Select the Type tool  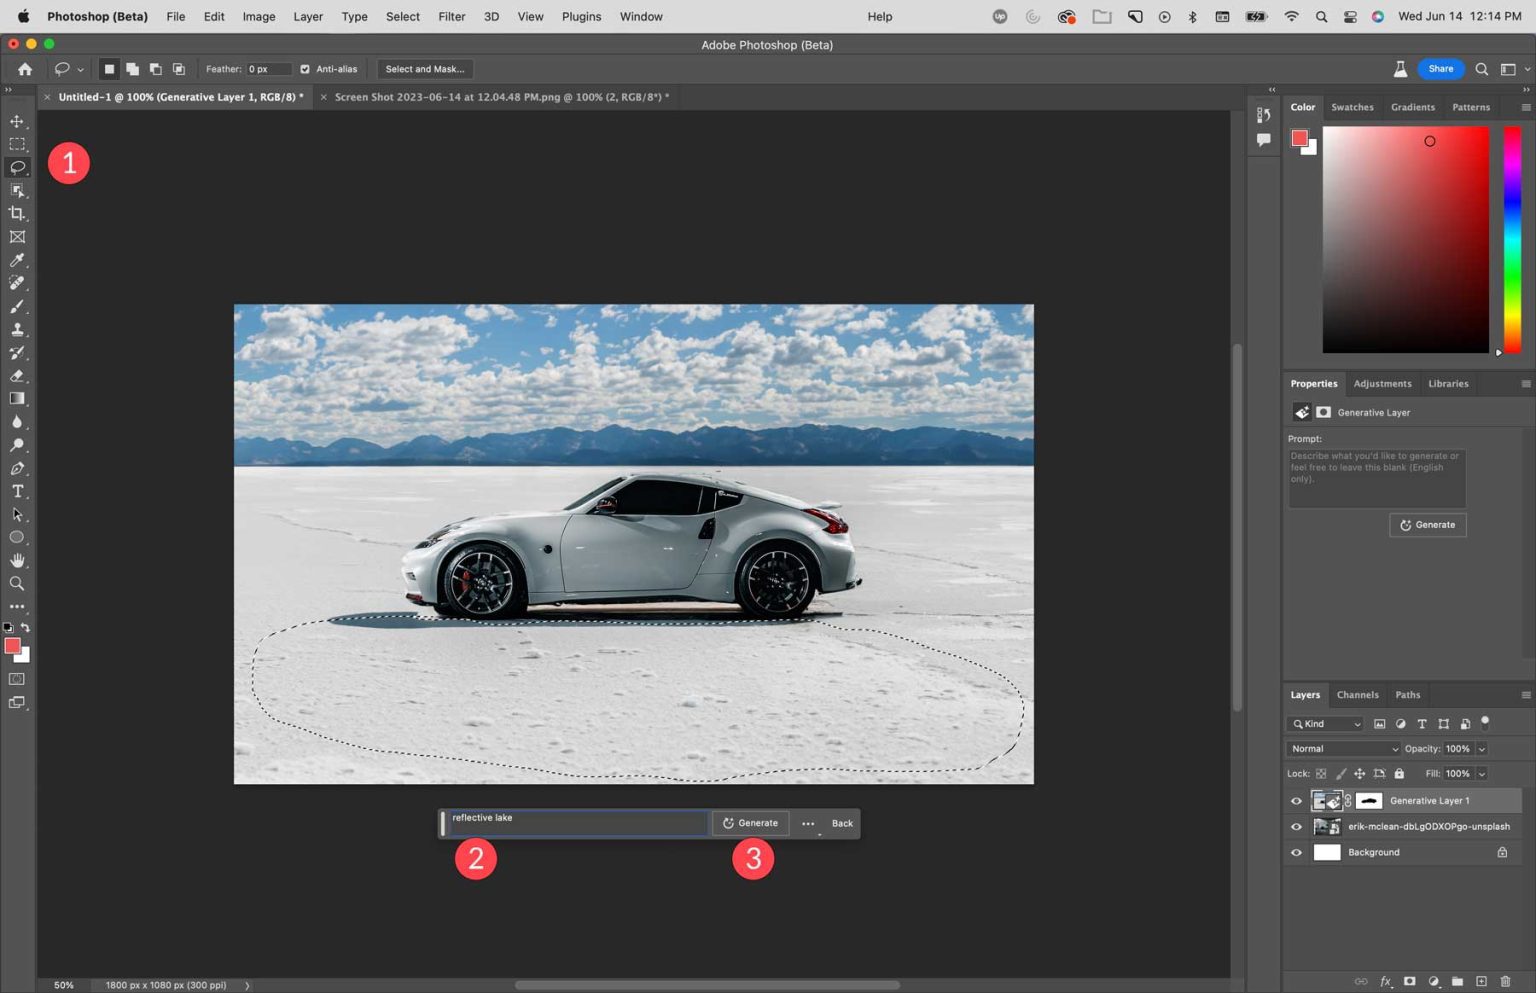[x=17, y=491]
